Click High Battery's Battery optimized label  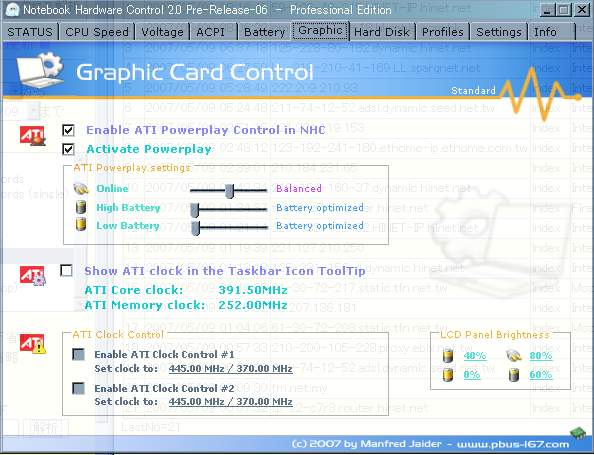coord(320,208)
